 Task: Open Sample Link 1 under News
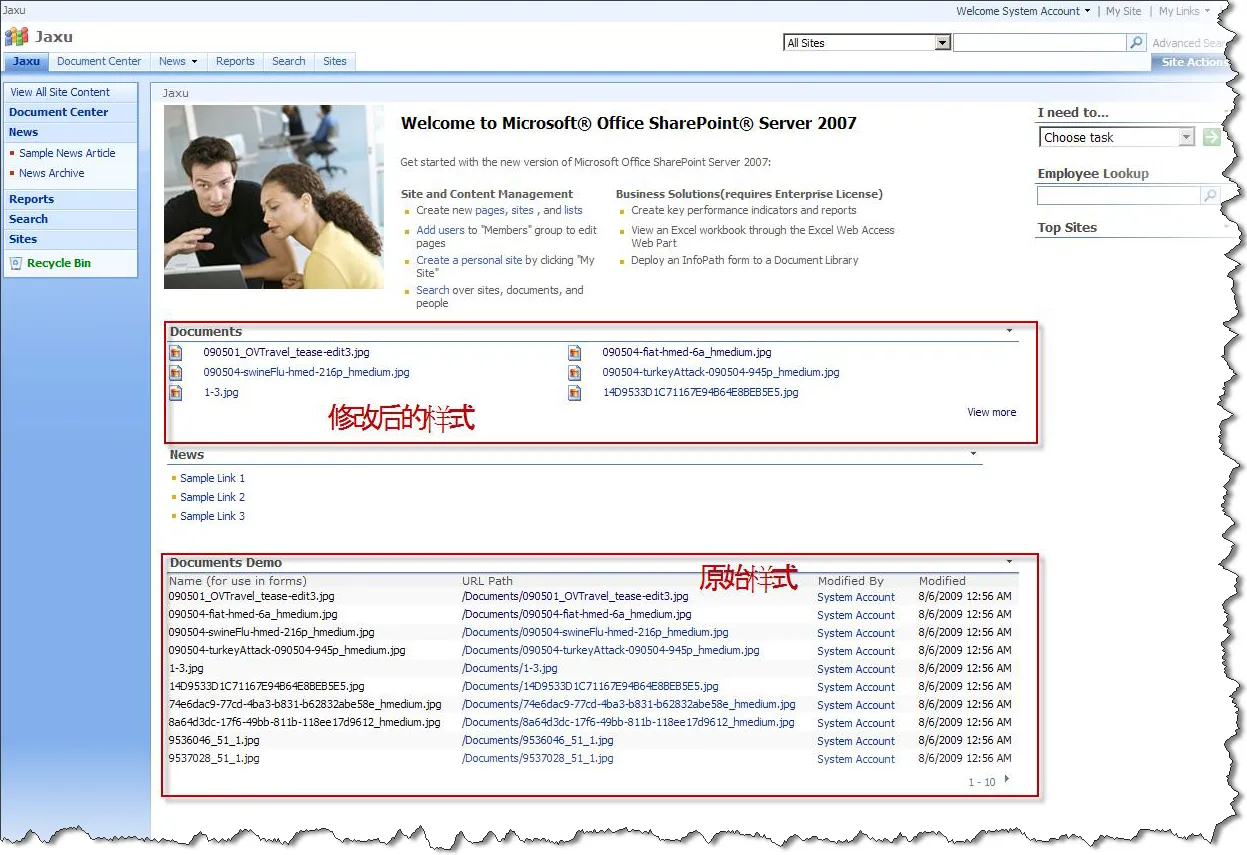pos(212,478)
